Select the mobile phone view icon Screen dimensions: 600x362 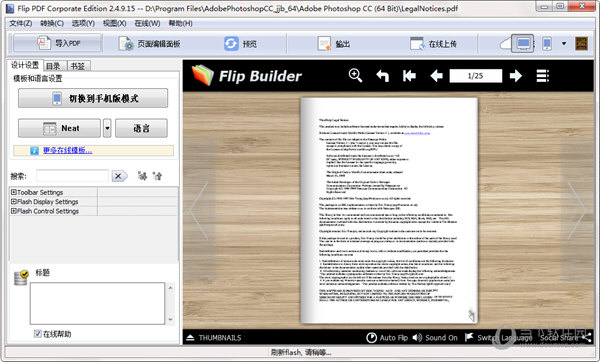(x=547, y=44)
